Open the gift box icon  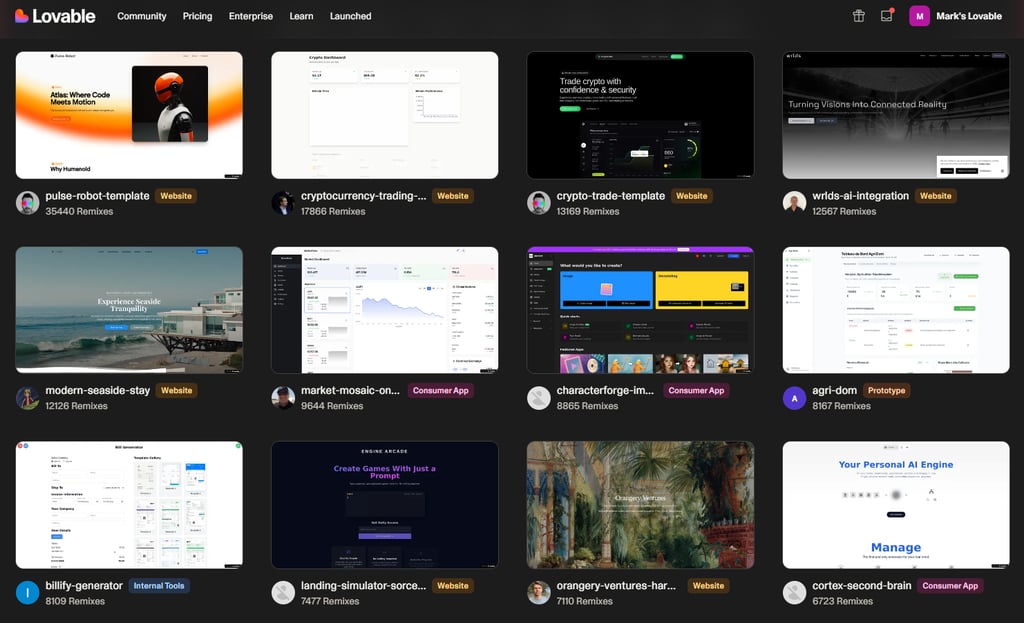coord(858,16)
